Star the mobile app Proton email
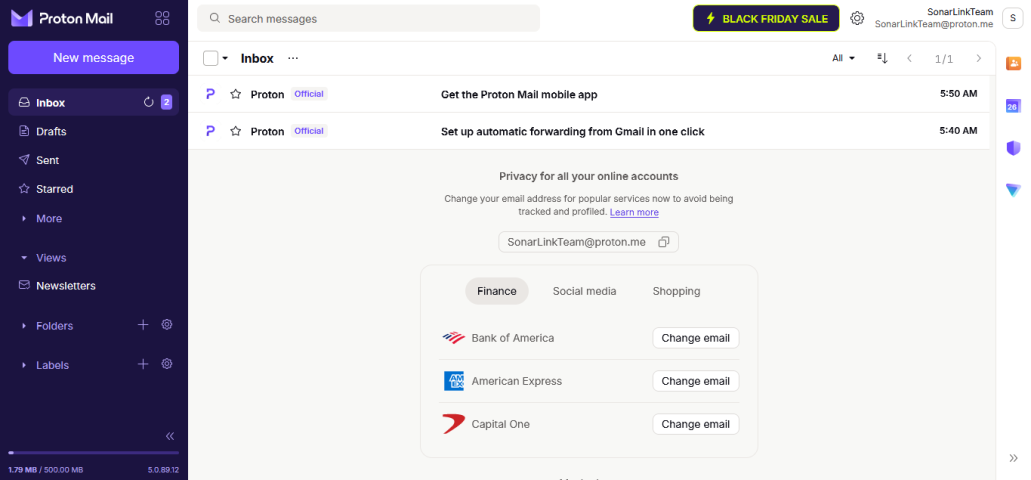The height and width of the screenshot is (480, 1031). (x=235, y=94)
